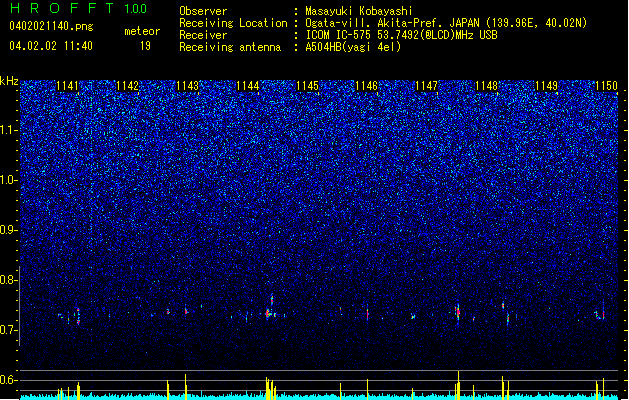
Task: Click the meteor count value 19
Action: tap(145, 46)
